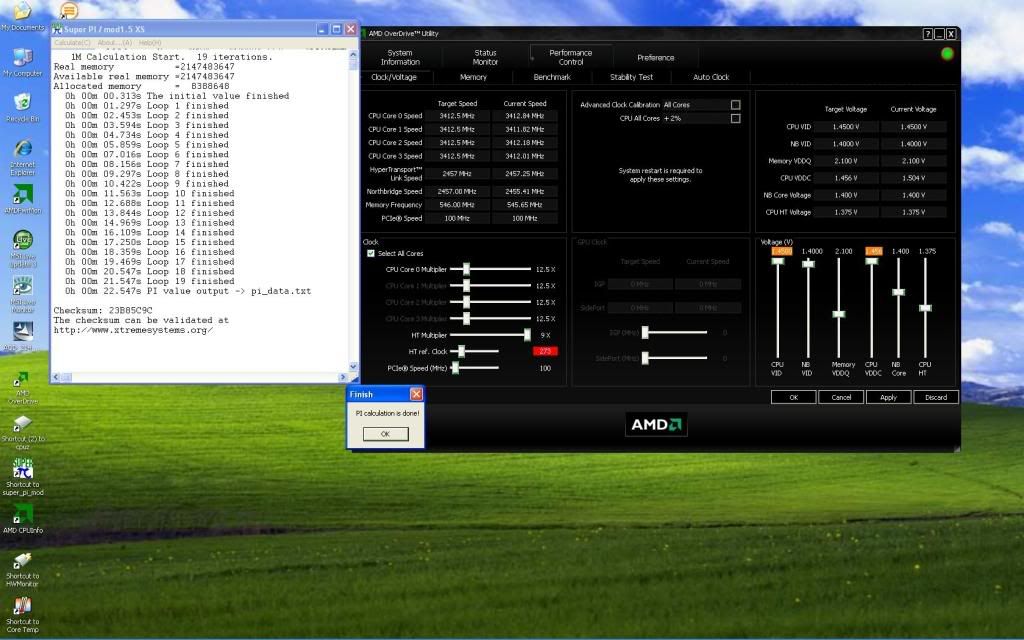Click the Memory VDDQ voltage slider handle
Viewport: 1024px width, 640px height.
point(839,314)
